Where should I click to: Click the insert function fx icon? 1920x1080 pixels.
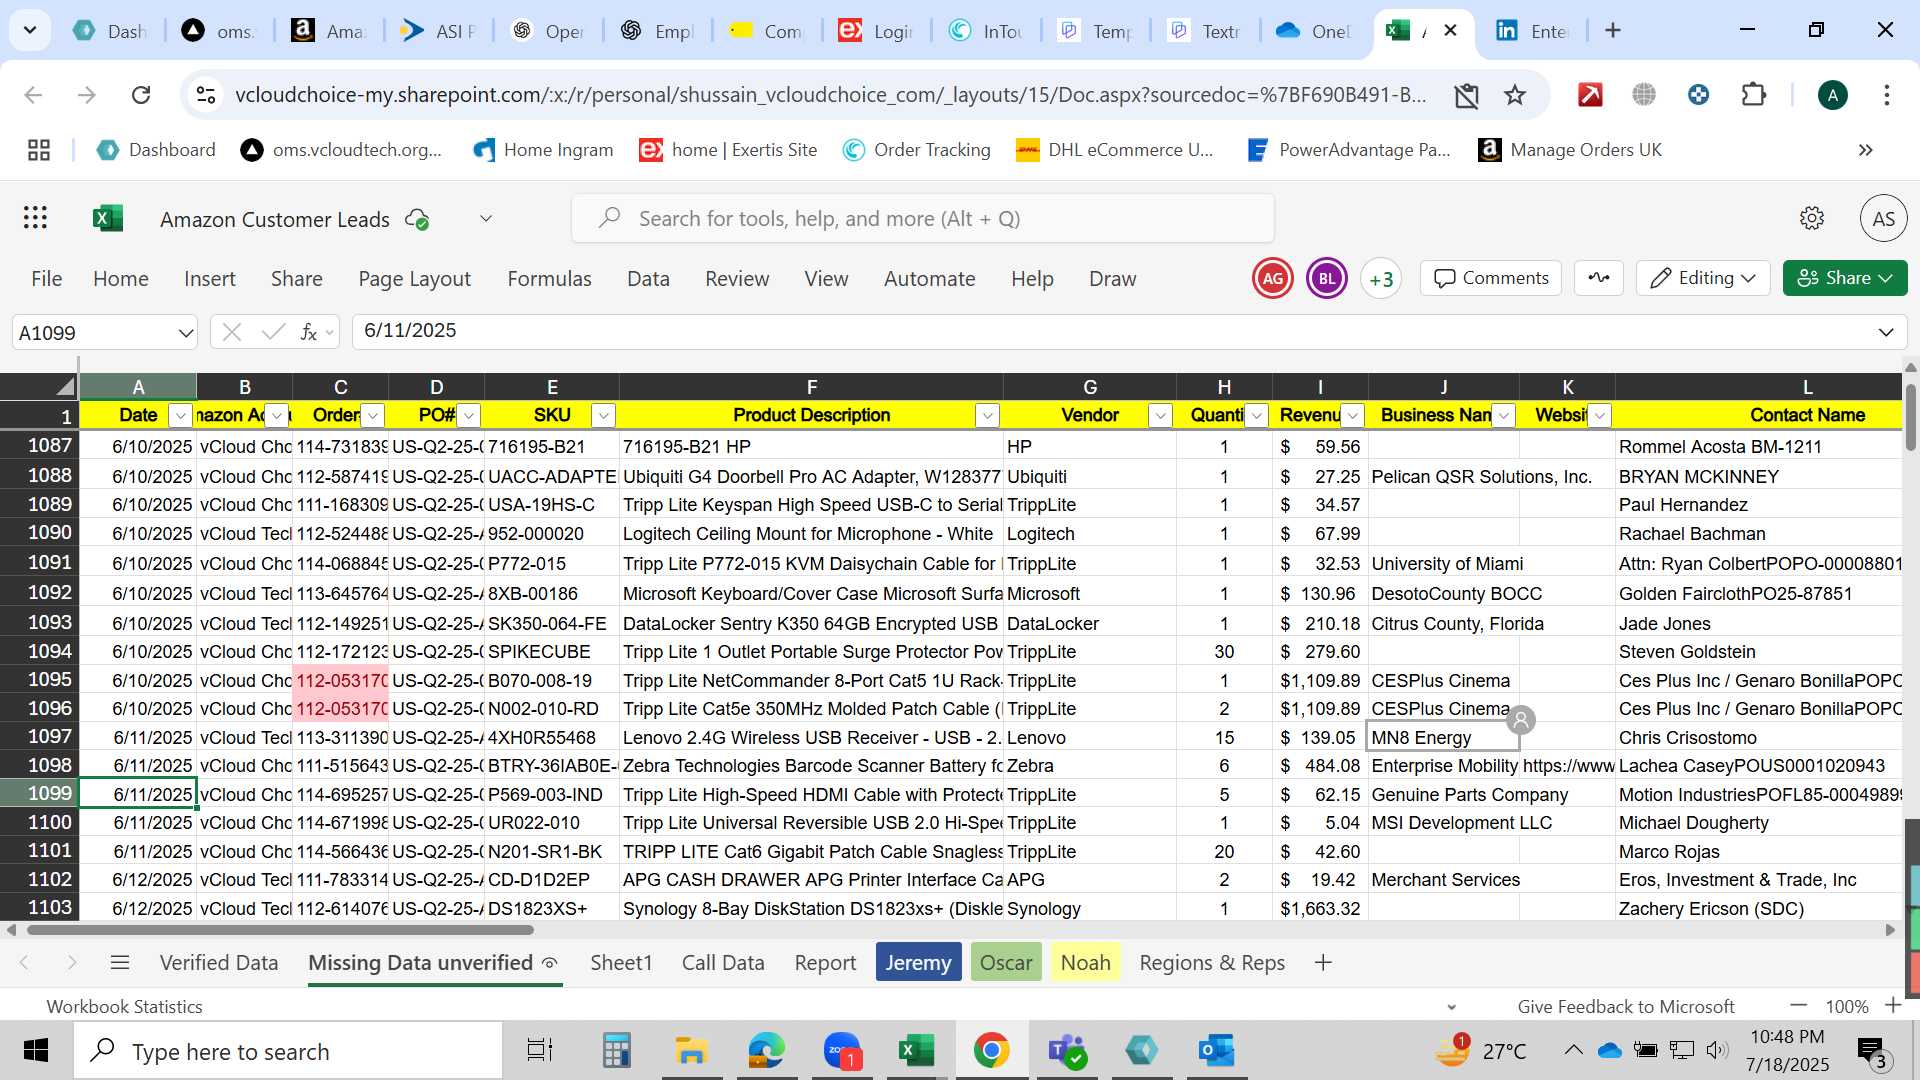coord(309,332)
